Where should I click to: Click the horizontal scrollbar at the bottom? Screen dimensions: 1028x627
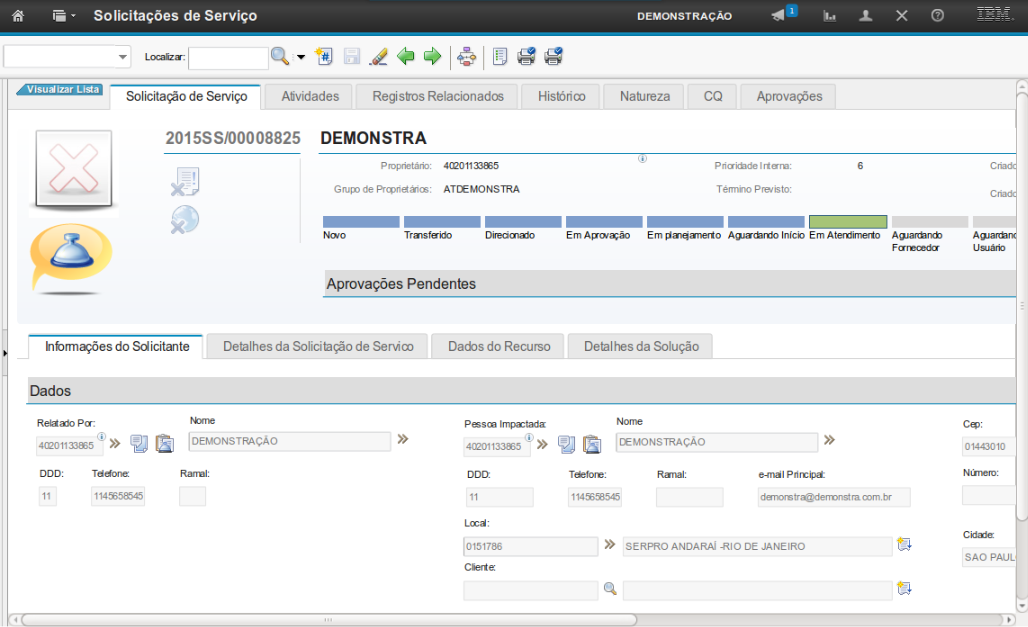pyautogui.click(x=326, y=619)
